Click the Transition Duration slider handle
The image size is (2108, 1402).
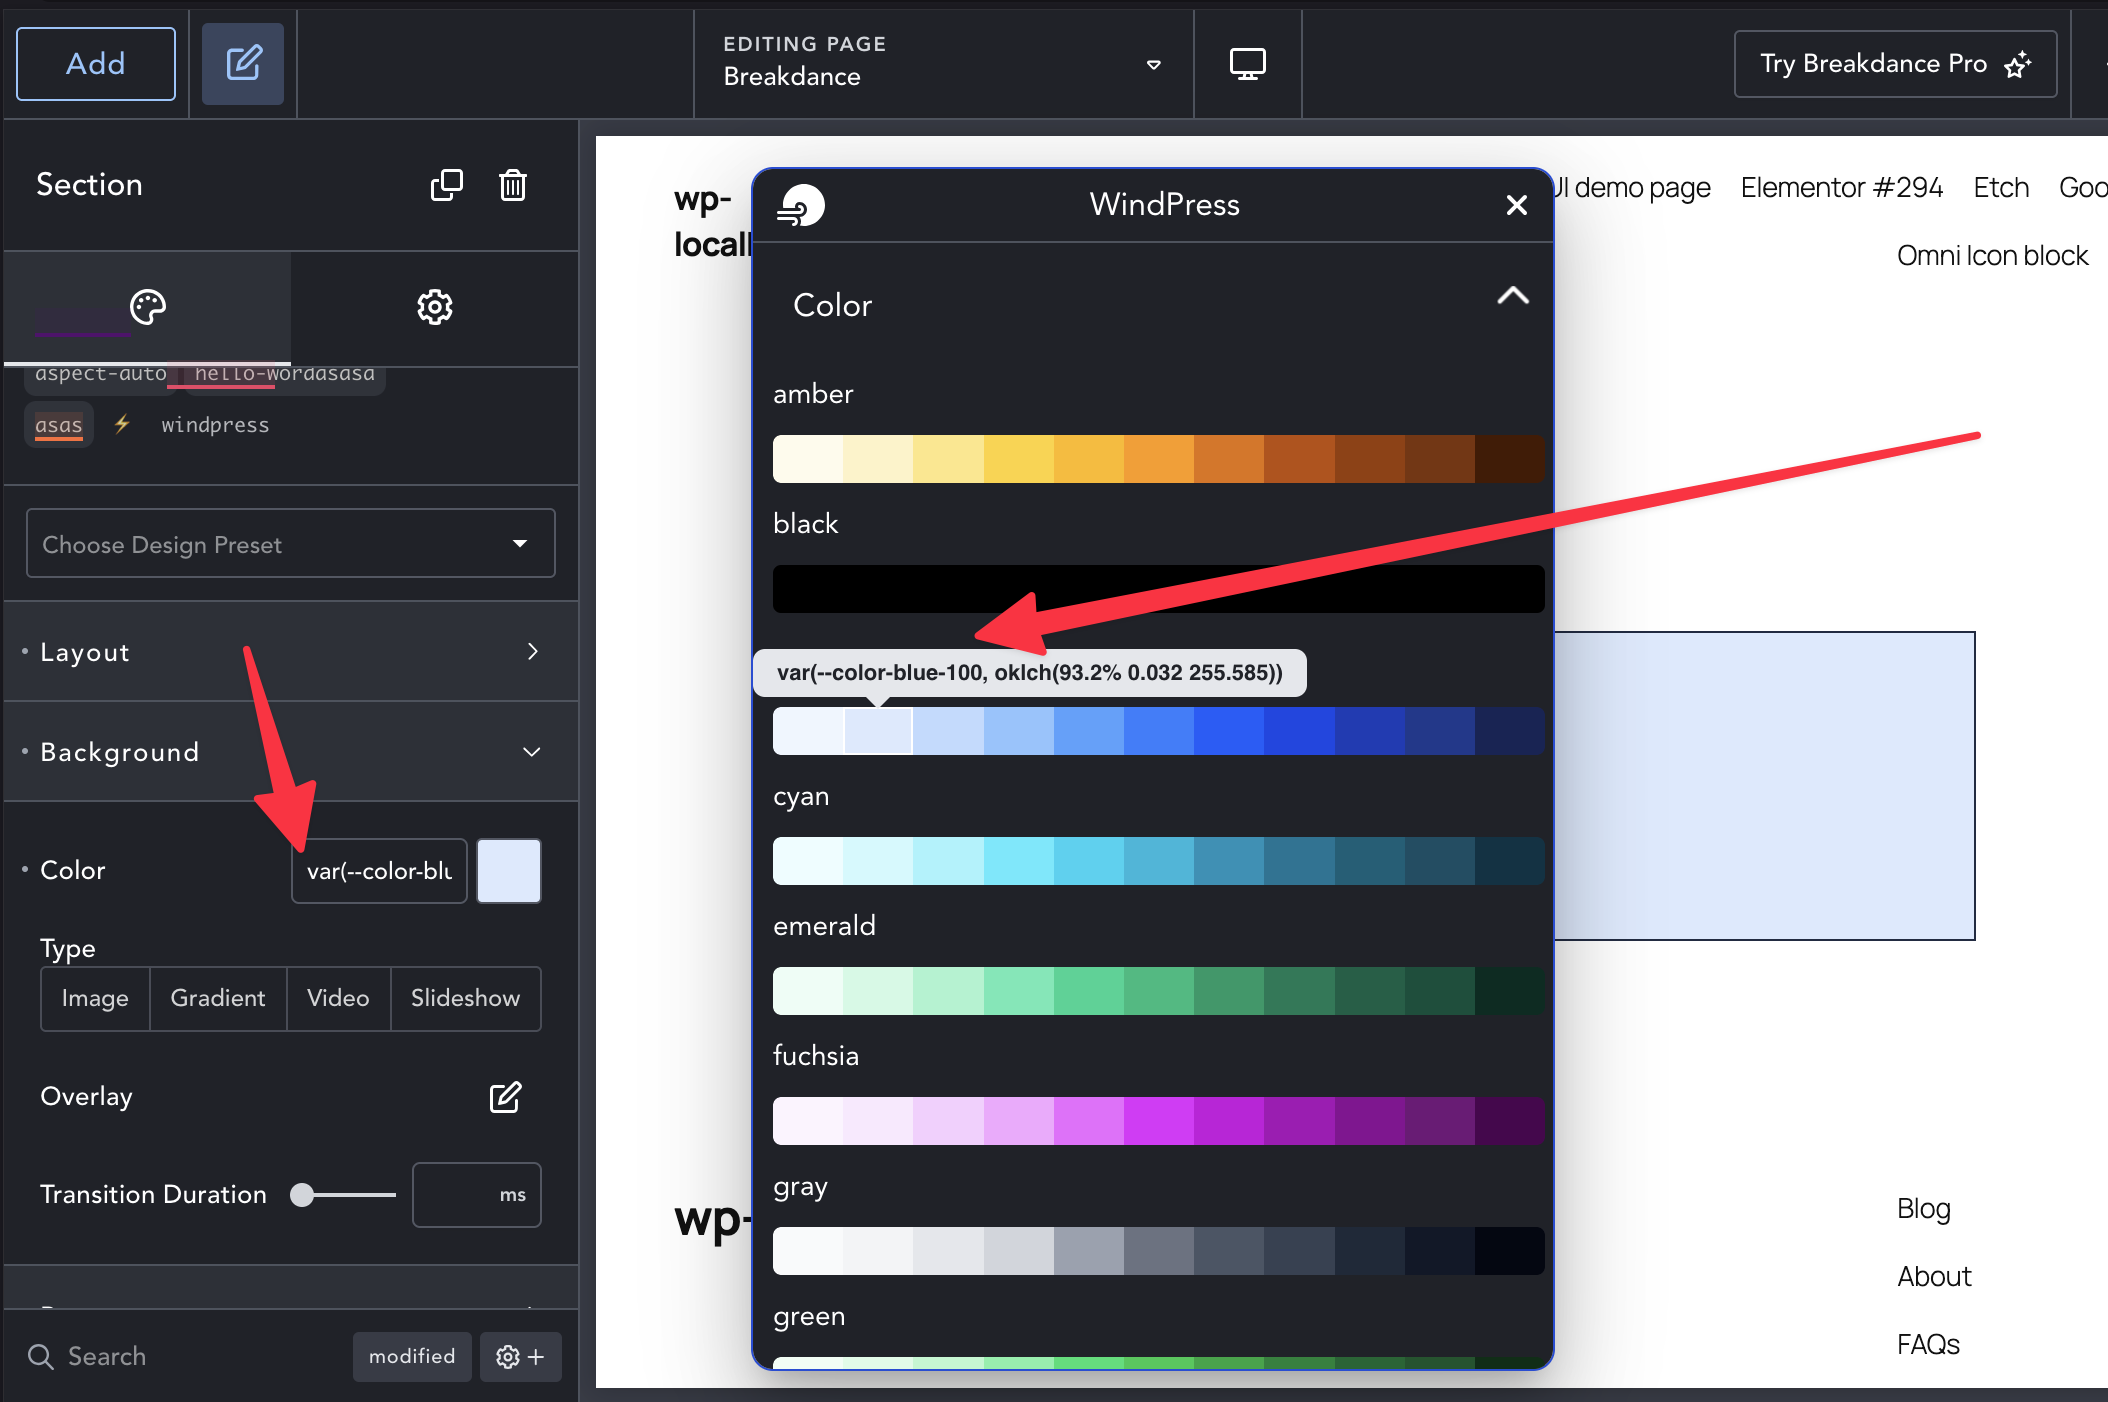pyautogui.click(x=302, y=1195)
